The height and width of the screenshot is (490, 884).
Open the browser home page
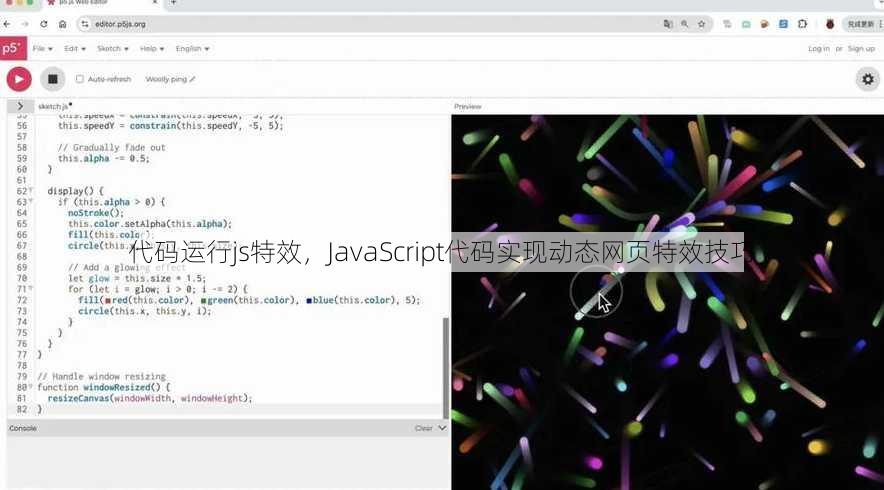point(63,24)
